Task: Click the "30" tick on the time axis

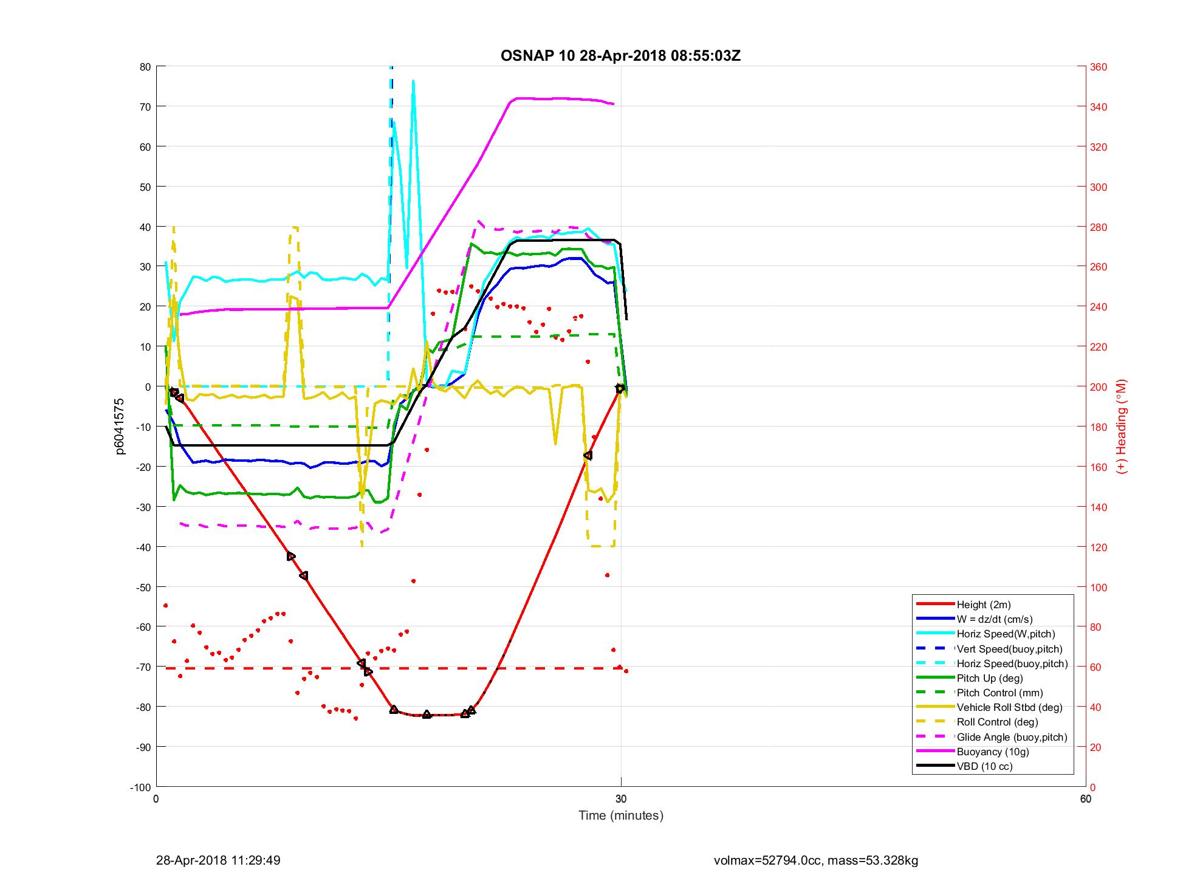Action: pyautogui.click(x=621, y=799)
